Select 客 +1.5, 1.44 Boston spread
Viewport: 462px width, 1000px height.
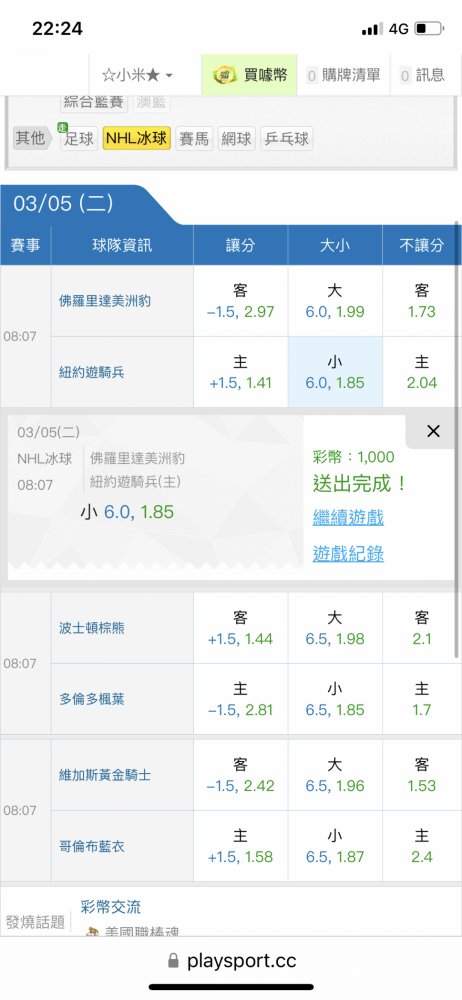[241, 628]
